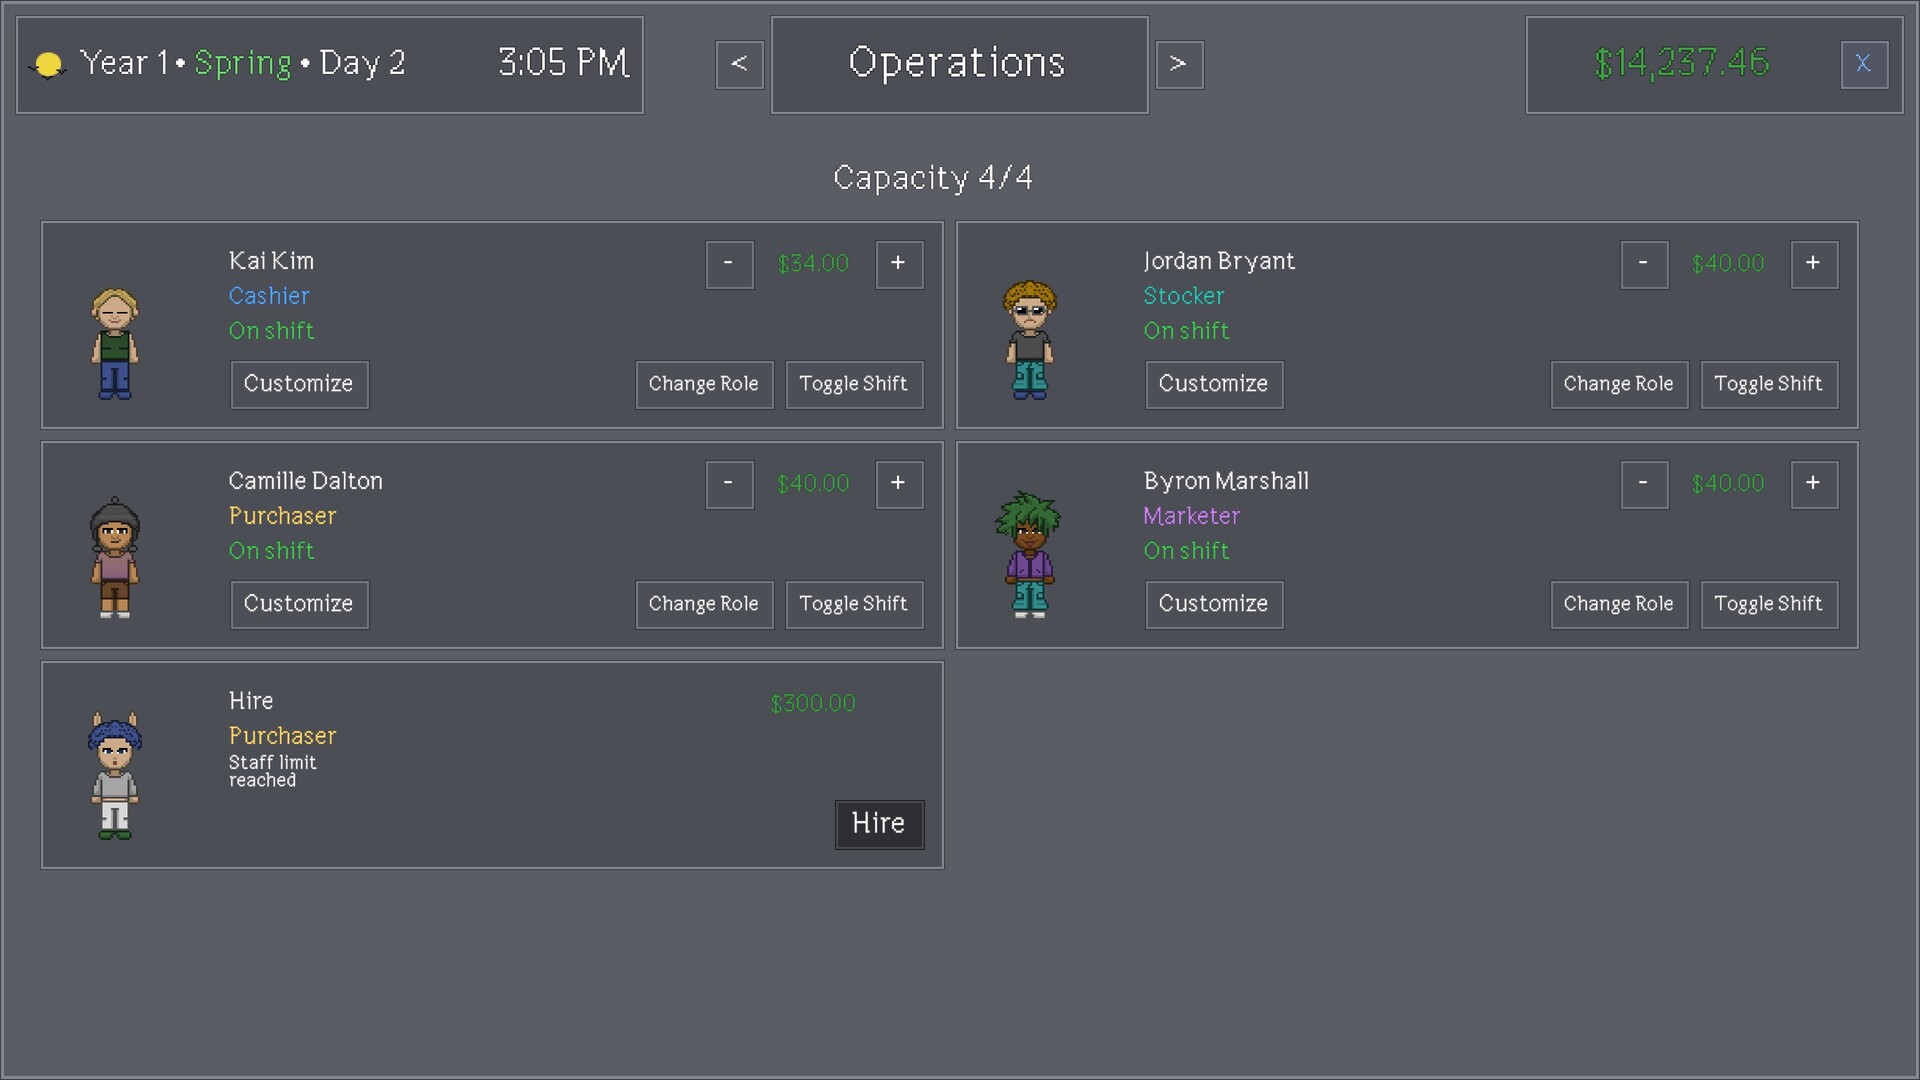Viewport: 1920px width, 1080px height.
Task: Decrease Byron Marshall's wage
Action: 1644,484
